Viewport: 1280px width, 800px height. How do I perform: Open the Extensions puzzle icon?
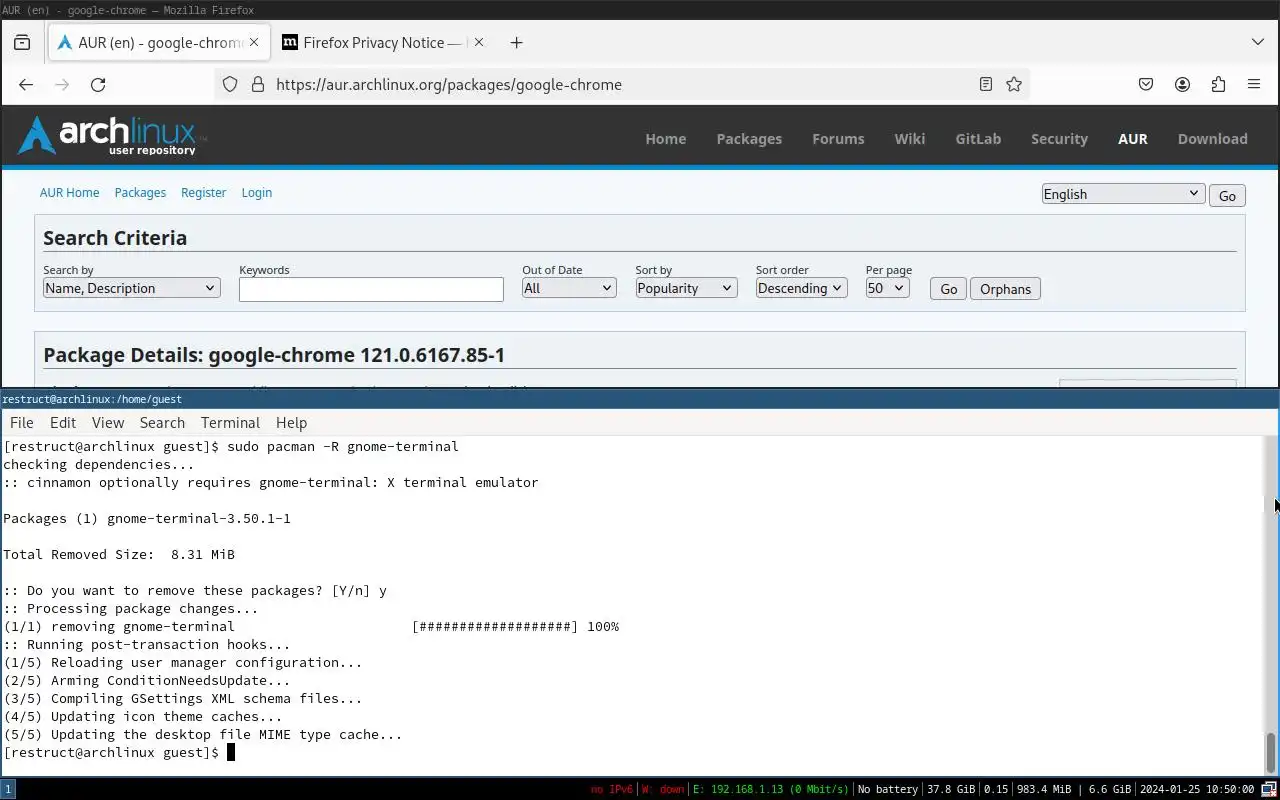point(1218,84)
